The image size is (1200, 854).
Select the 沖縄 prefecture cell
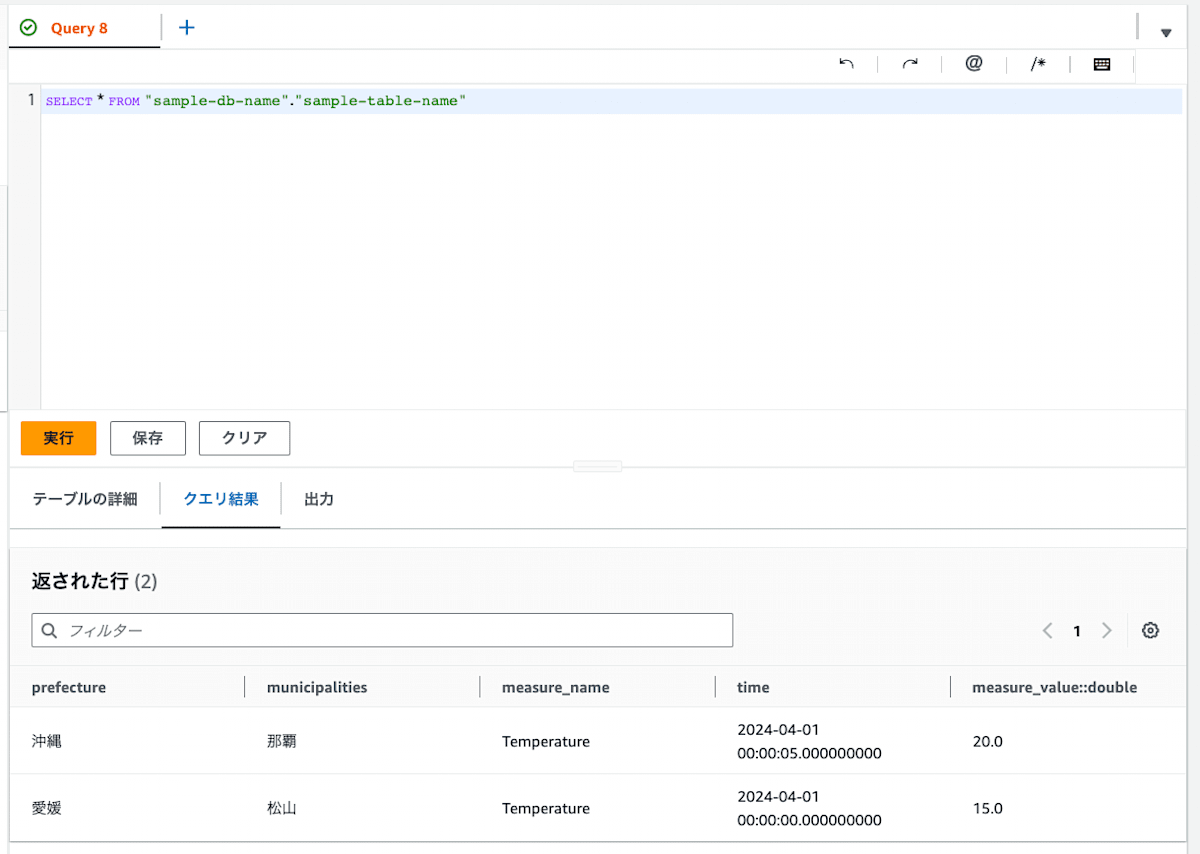pos(47,741)
